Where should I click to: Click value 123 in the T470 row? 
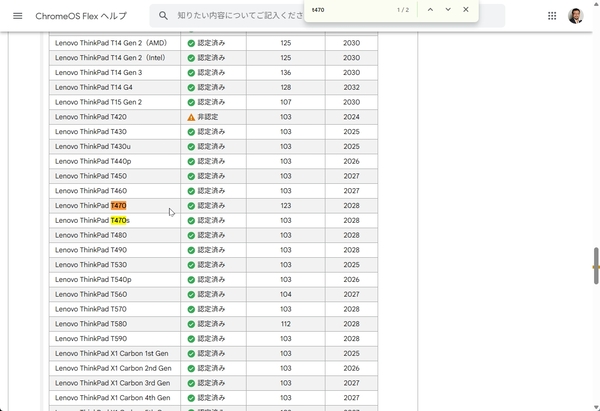tap(286, 206)
